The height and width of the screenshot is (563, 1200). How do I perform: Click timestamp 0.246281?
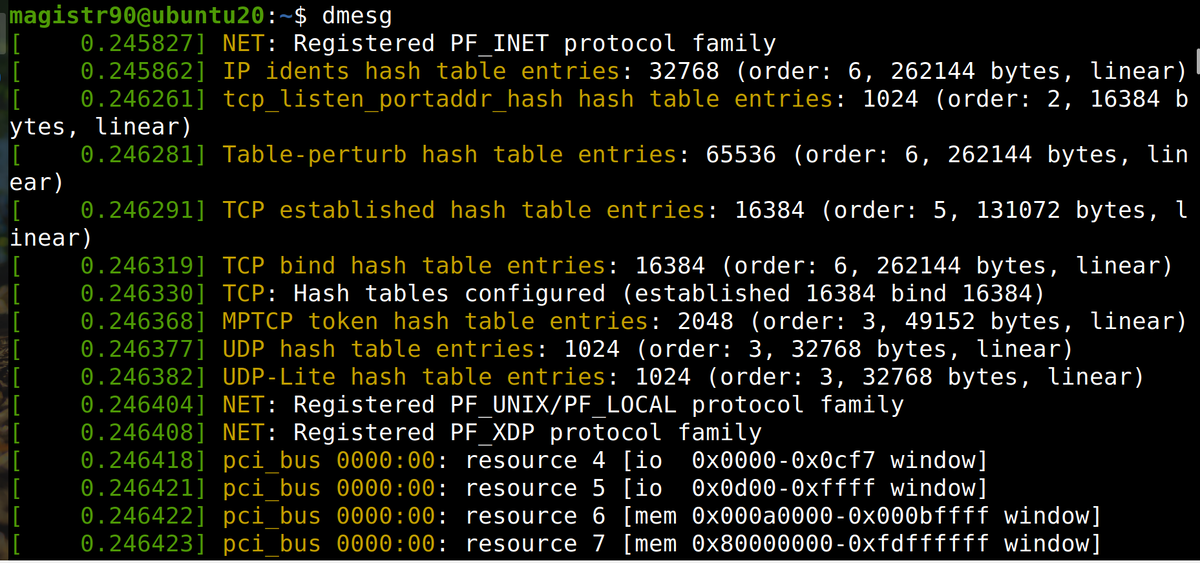point(136,155)
